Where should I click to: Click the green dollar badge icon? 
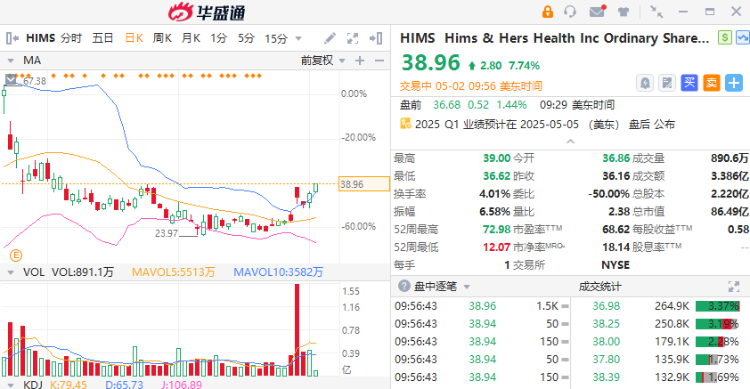coord(725,38)
